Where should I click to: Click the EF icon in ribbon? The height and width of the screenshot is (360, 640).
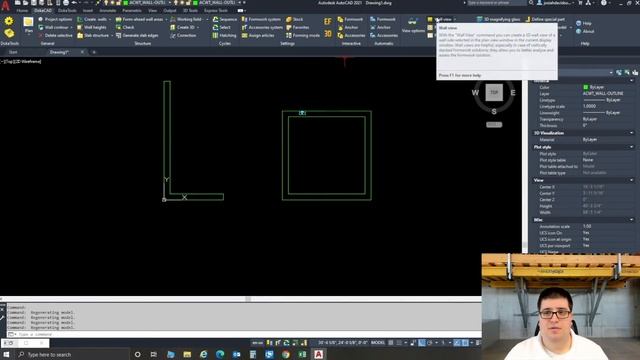[x=328, y=22]
